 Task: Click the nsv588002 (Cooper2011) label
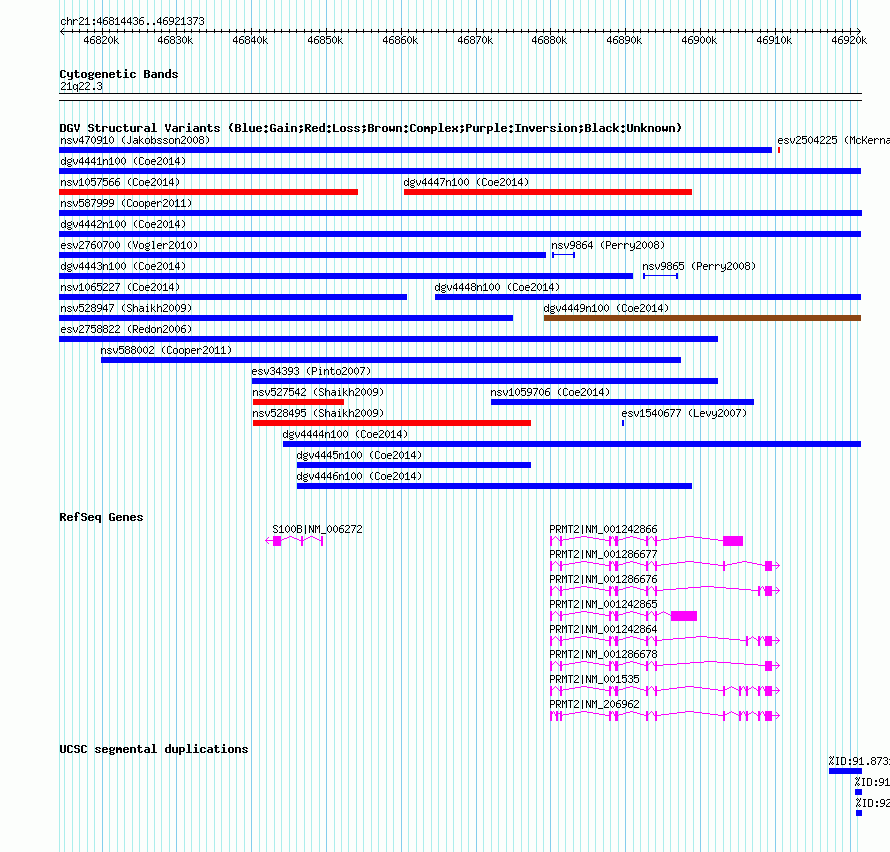[166, 350]
